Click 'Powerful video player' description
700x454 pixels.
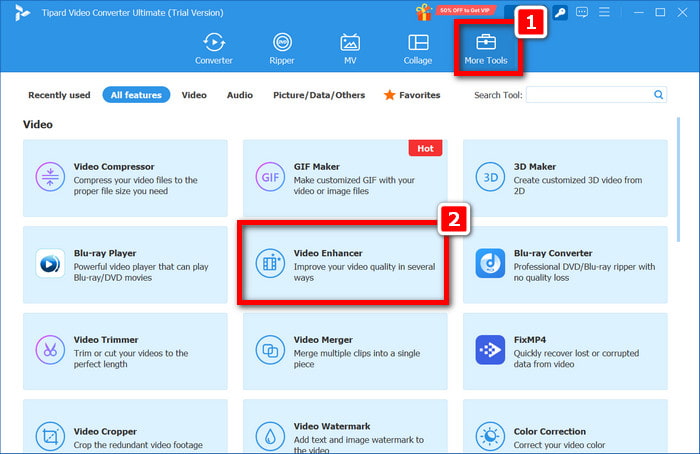[x=141, y=272]
